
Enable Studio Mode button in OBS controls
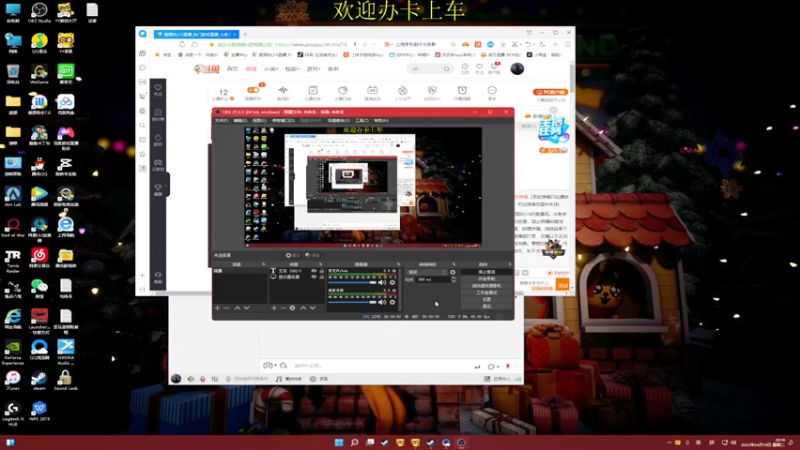pyautogui.click(x=487, y=292)
